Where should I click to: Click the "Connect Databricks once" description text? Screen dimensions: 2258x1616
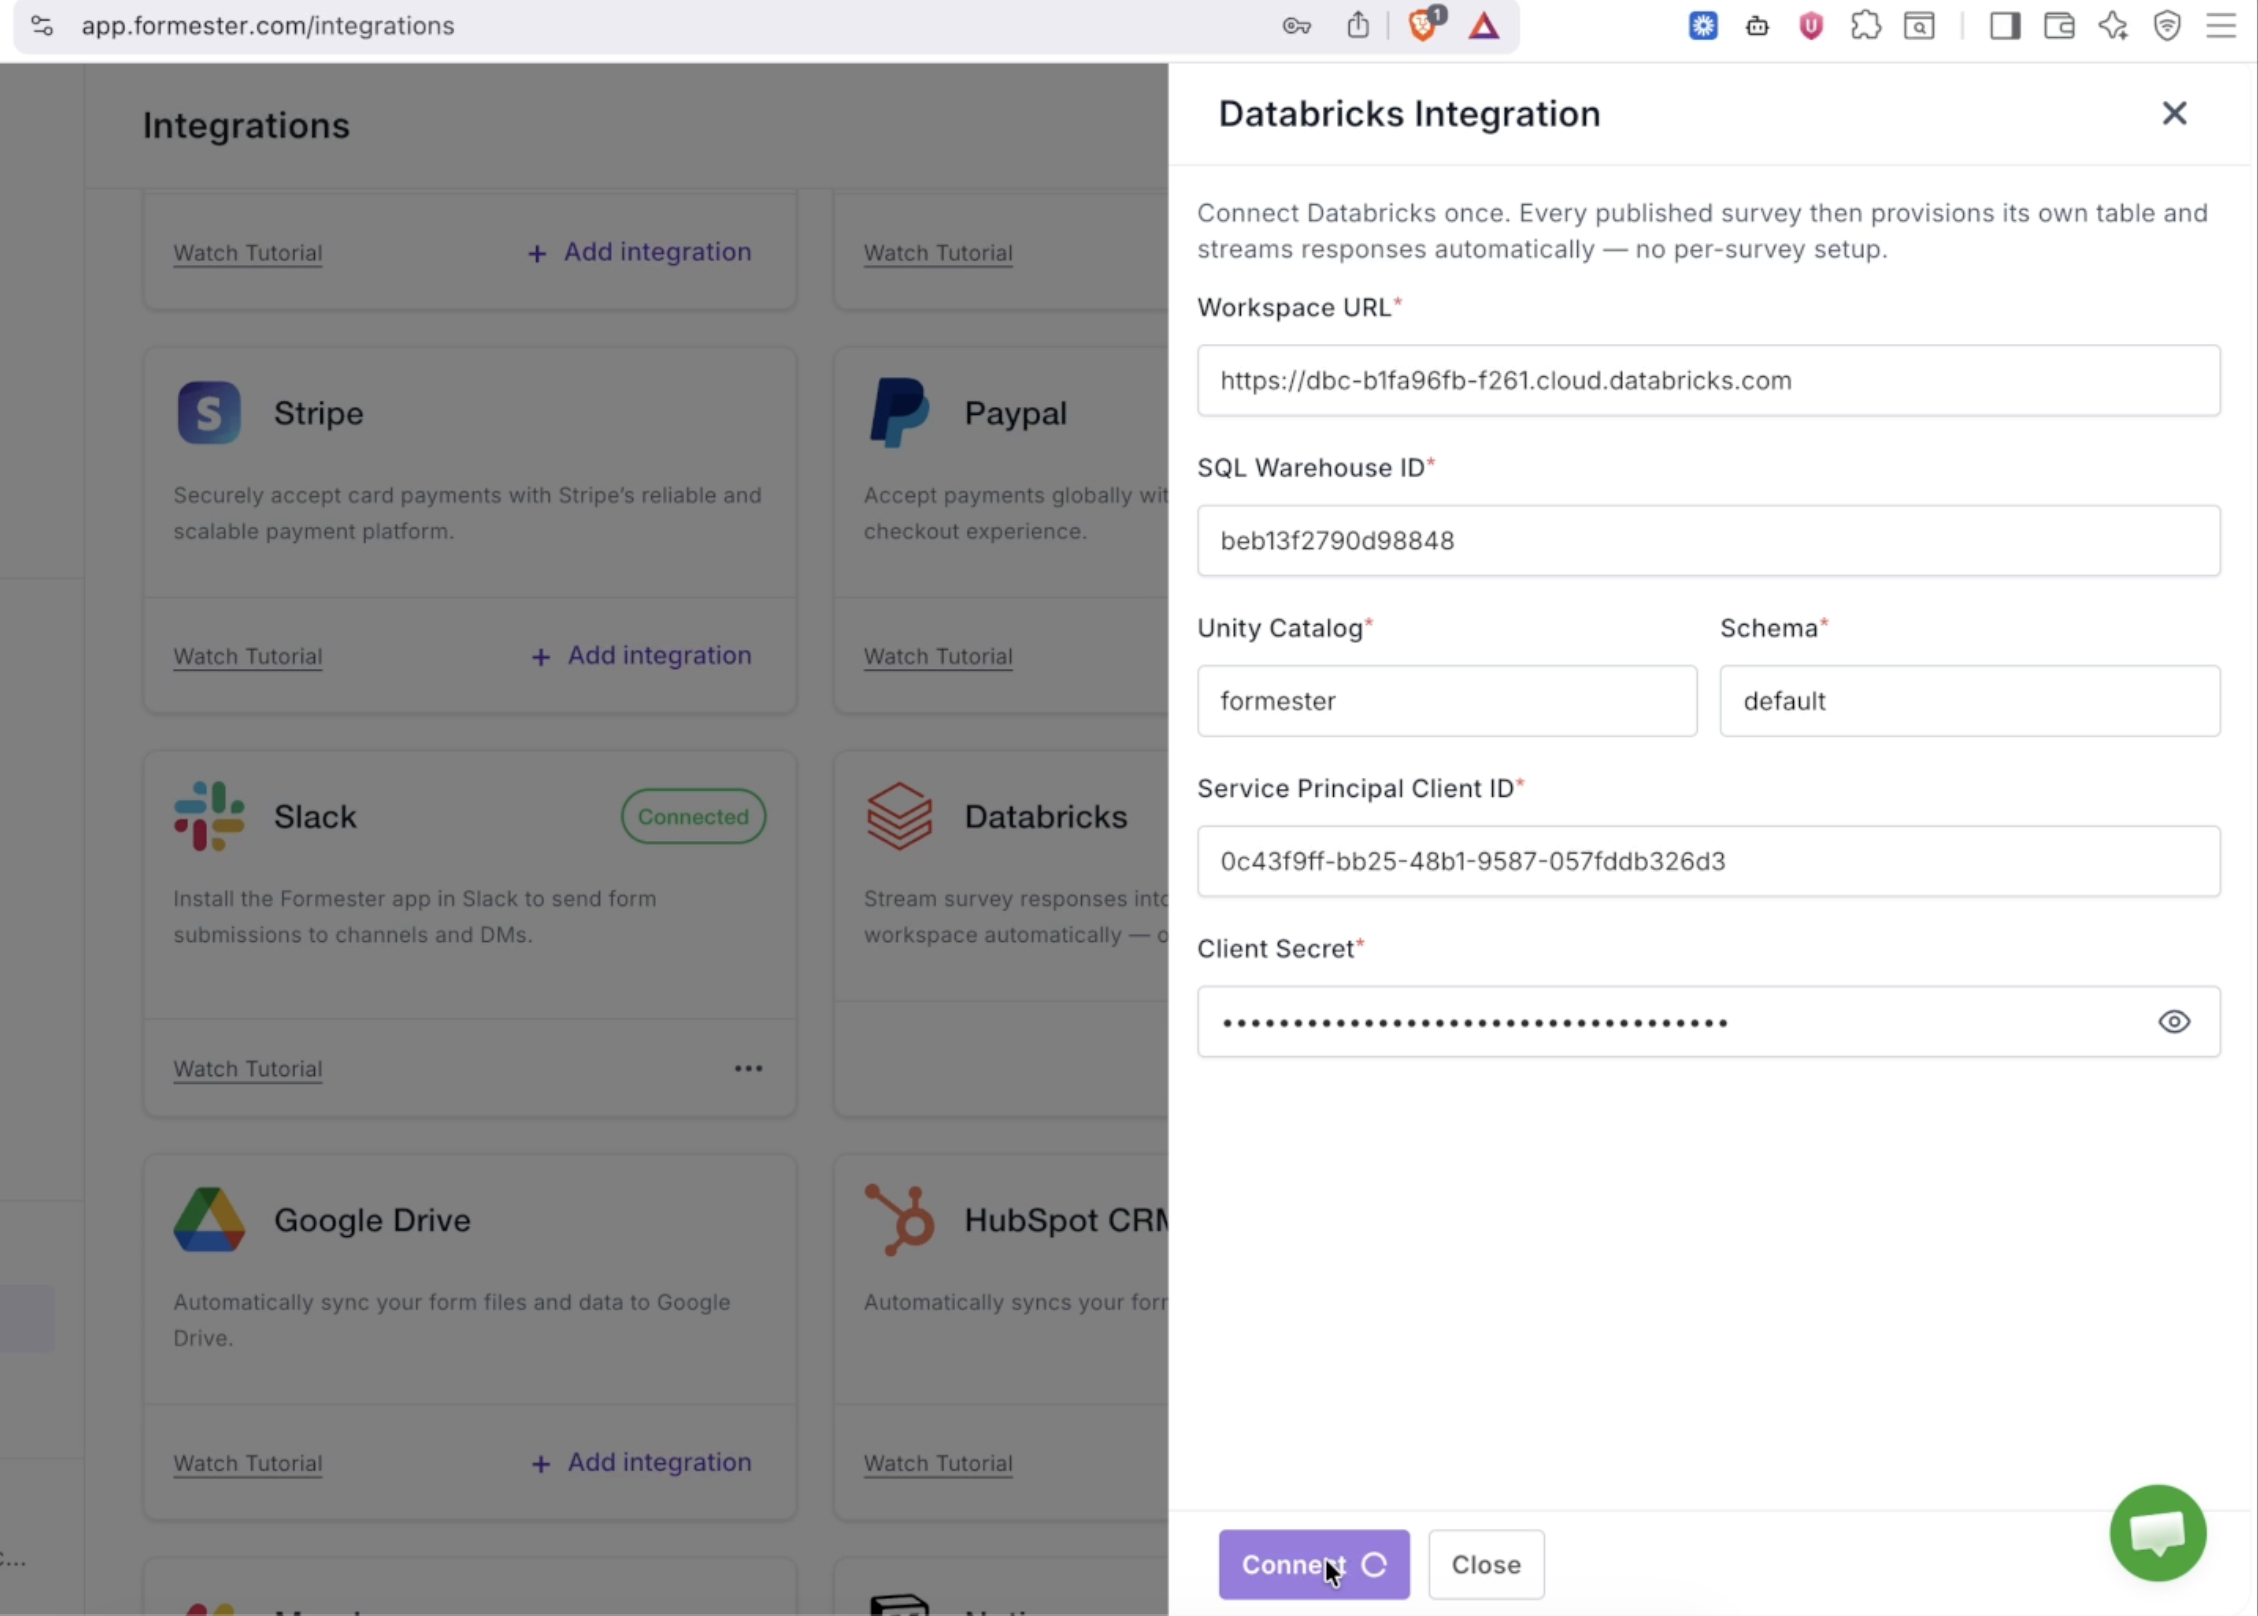pos(1702,231)
